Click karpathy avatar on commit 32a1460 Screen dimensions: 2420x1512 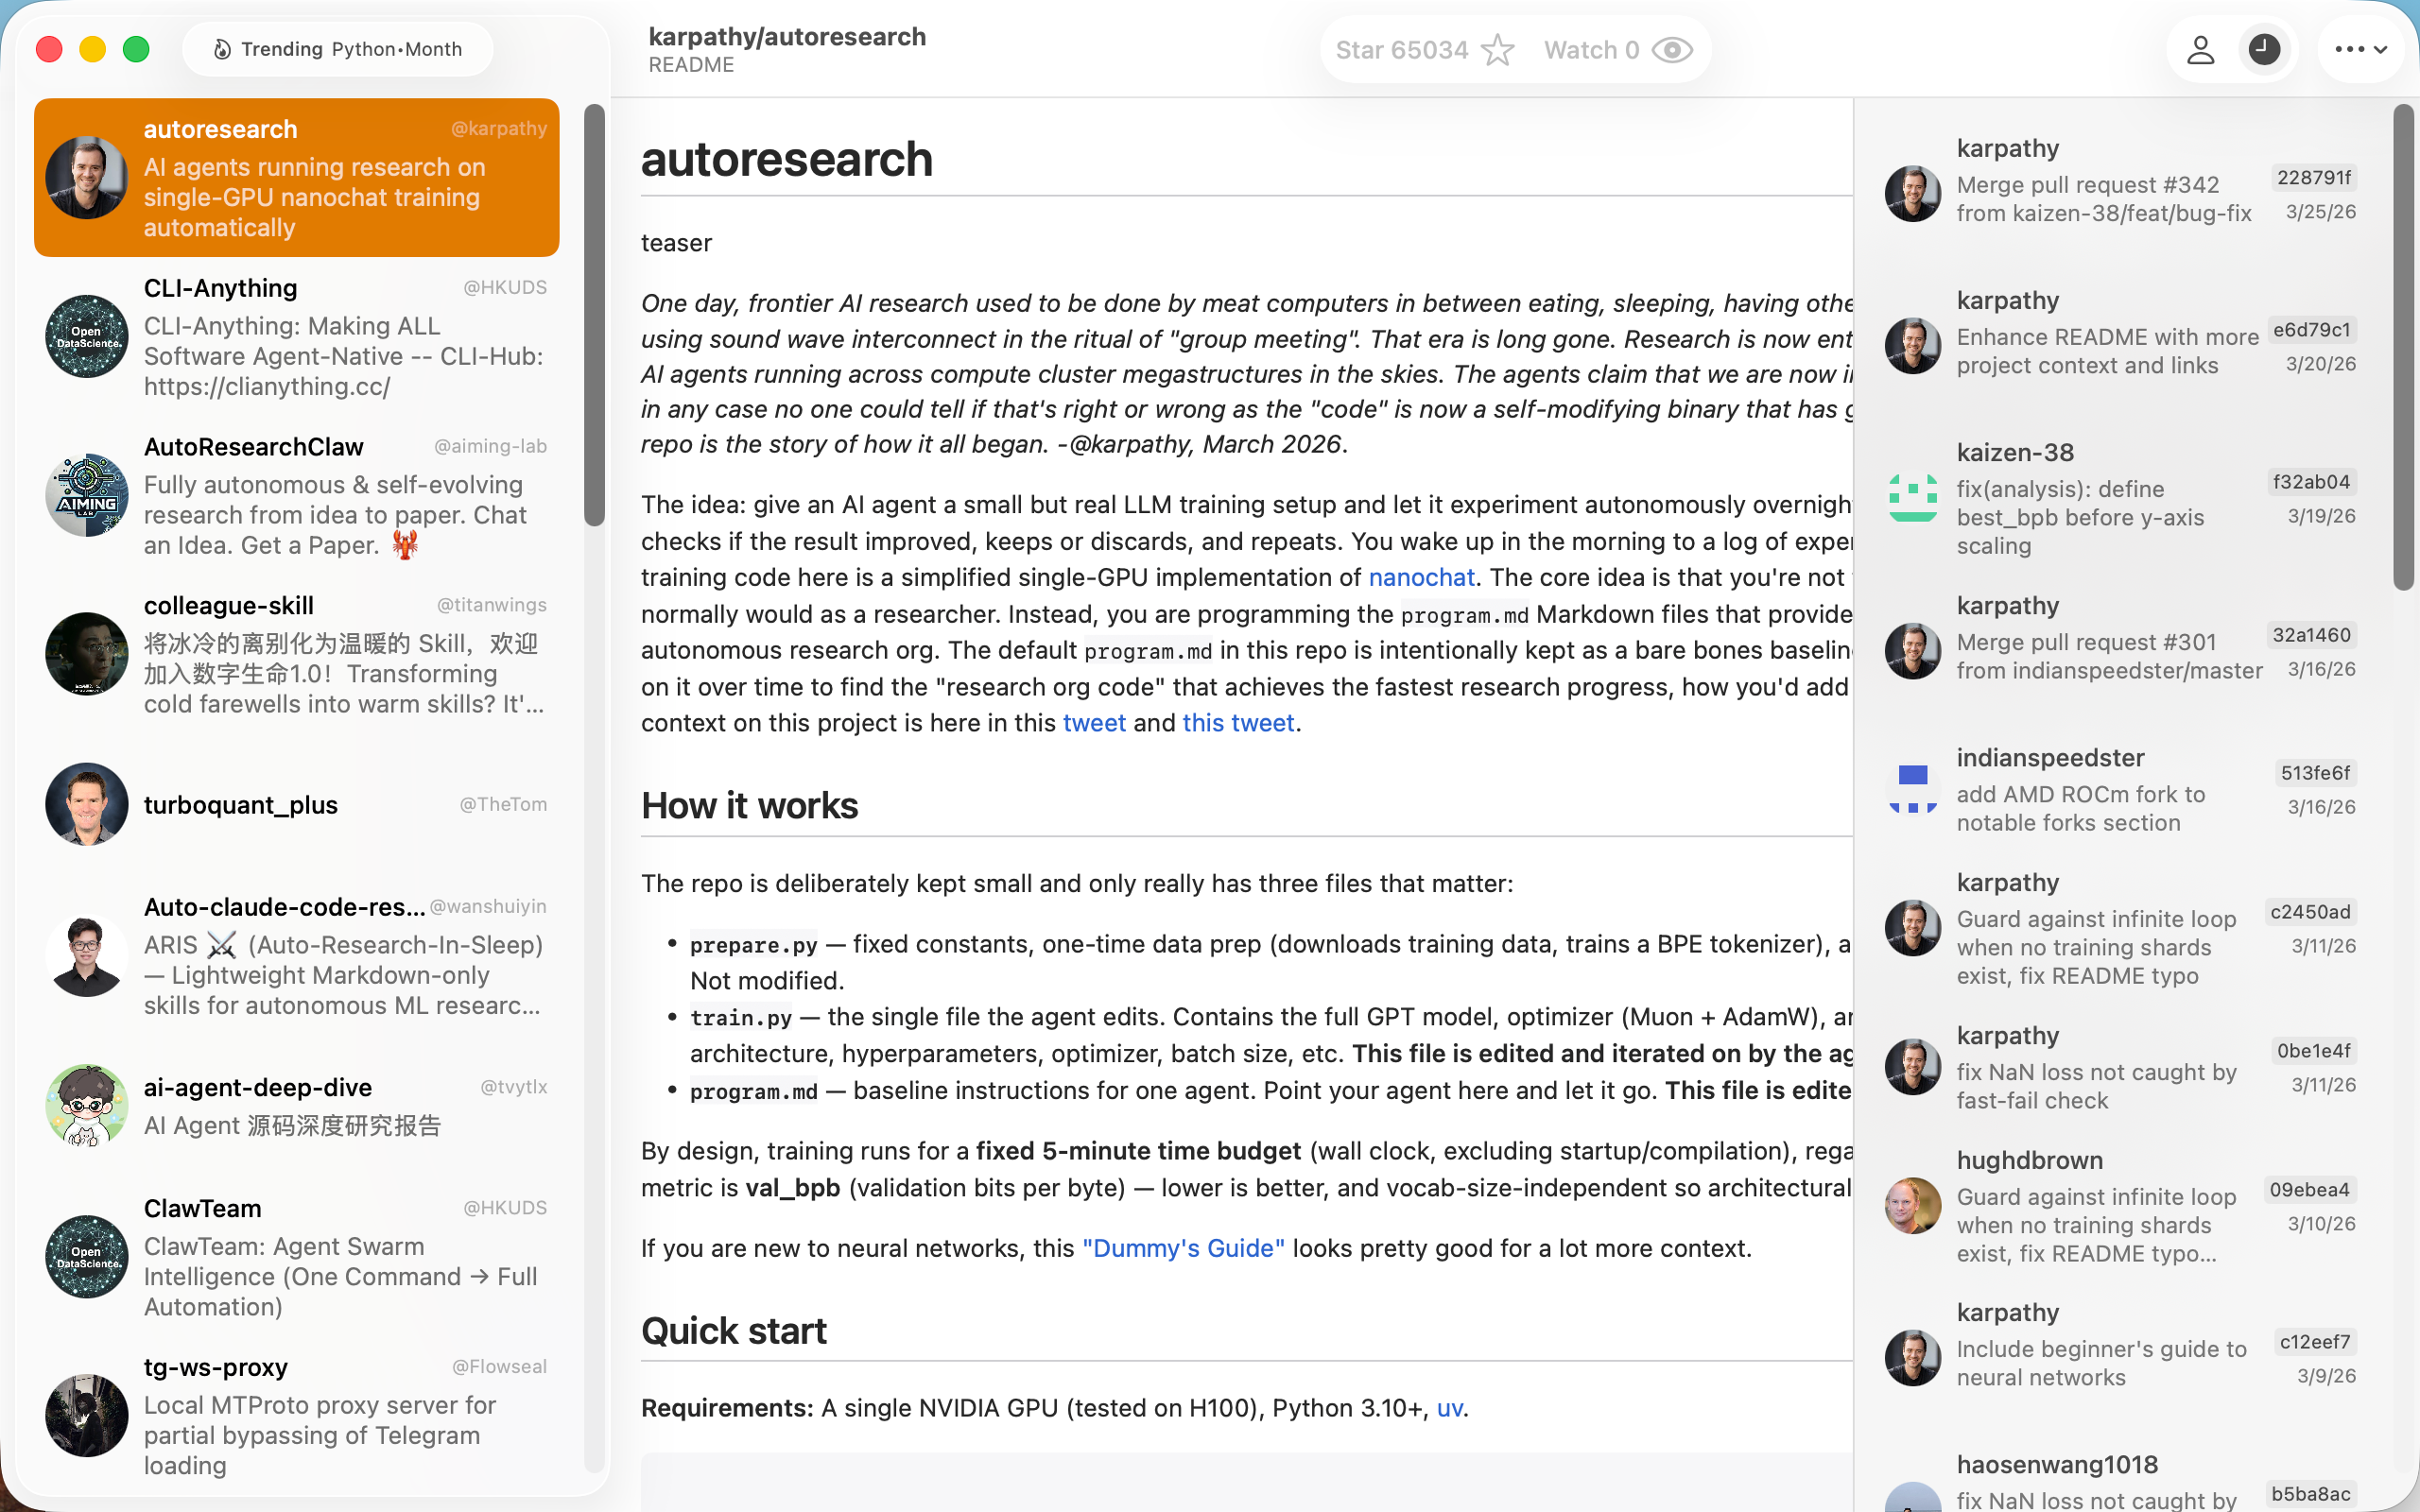pos(1913,651)
